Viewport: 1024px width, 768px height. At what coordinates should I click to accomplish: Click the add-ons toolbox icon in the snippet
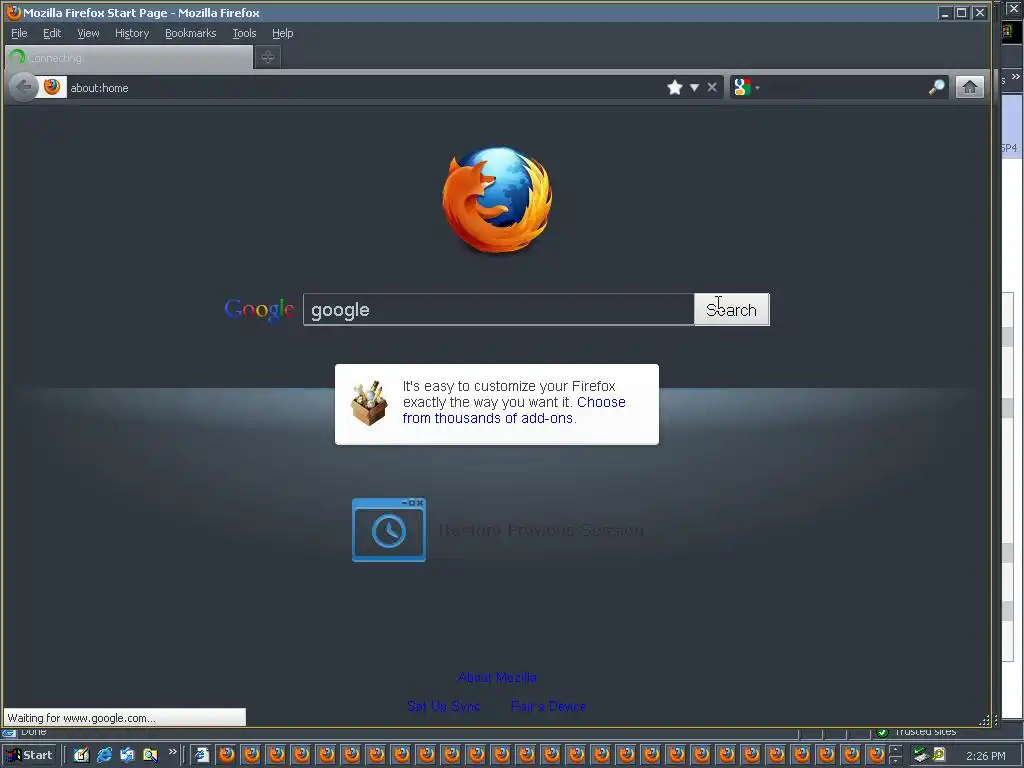point(369,404)
